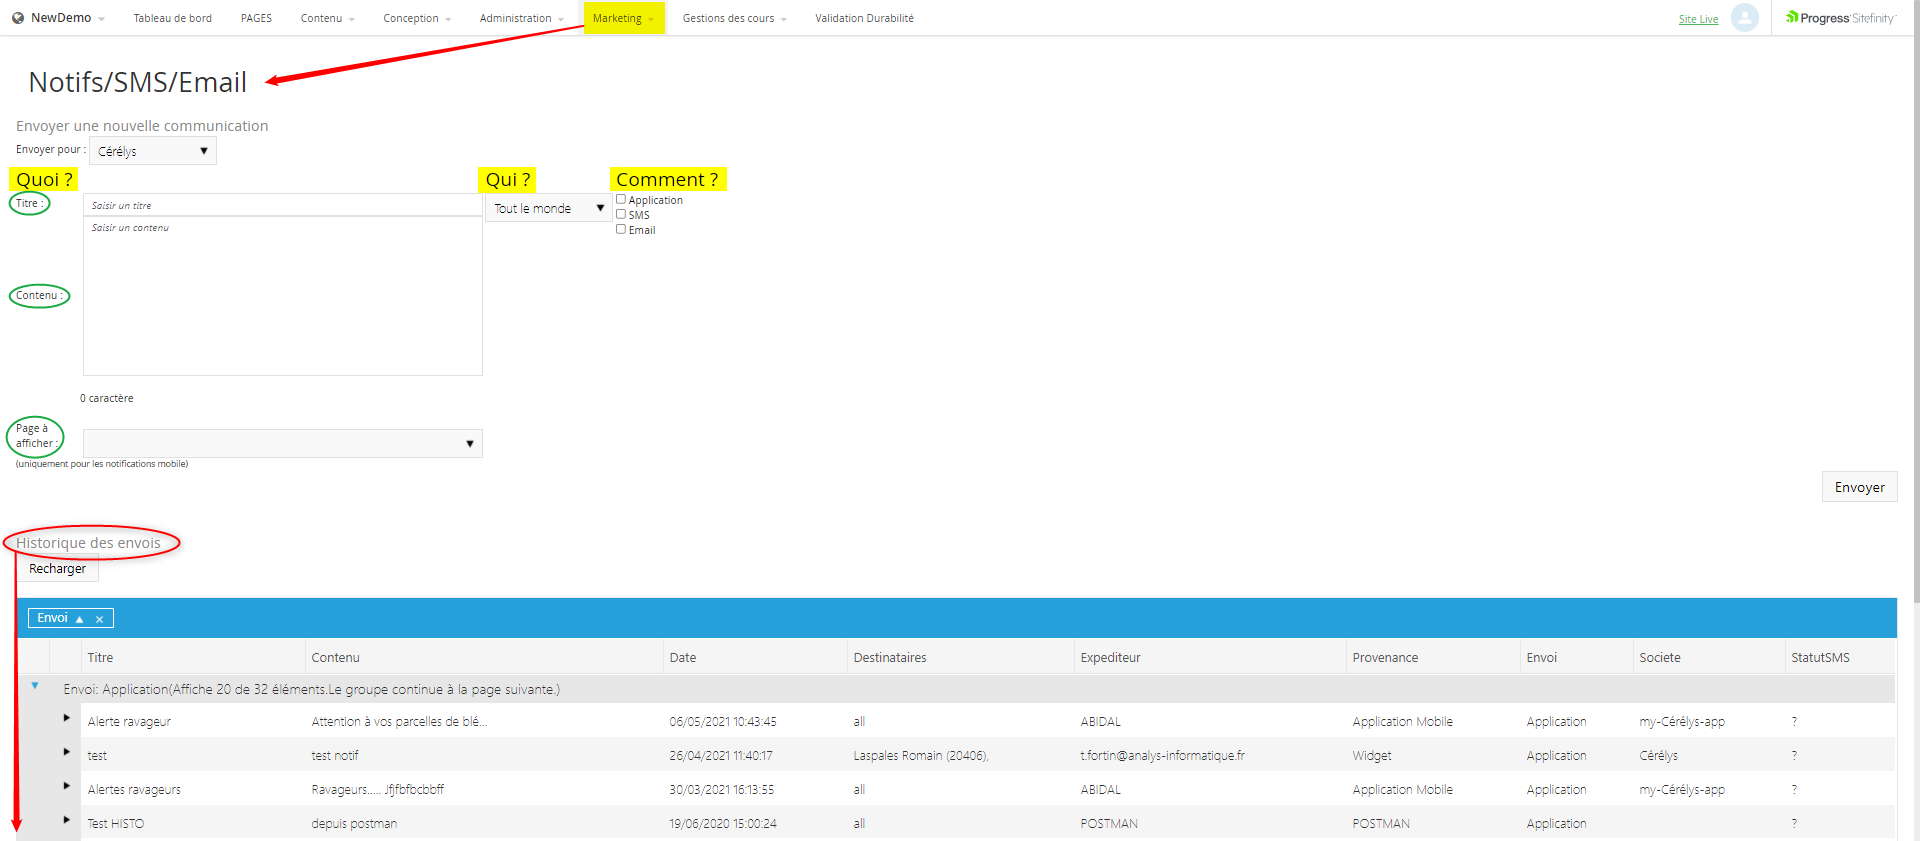Tick the SMS checkbox
This screenshot has height=841, width=1920.
click(x=621, y=215)
